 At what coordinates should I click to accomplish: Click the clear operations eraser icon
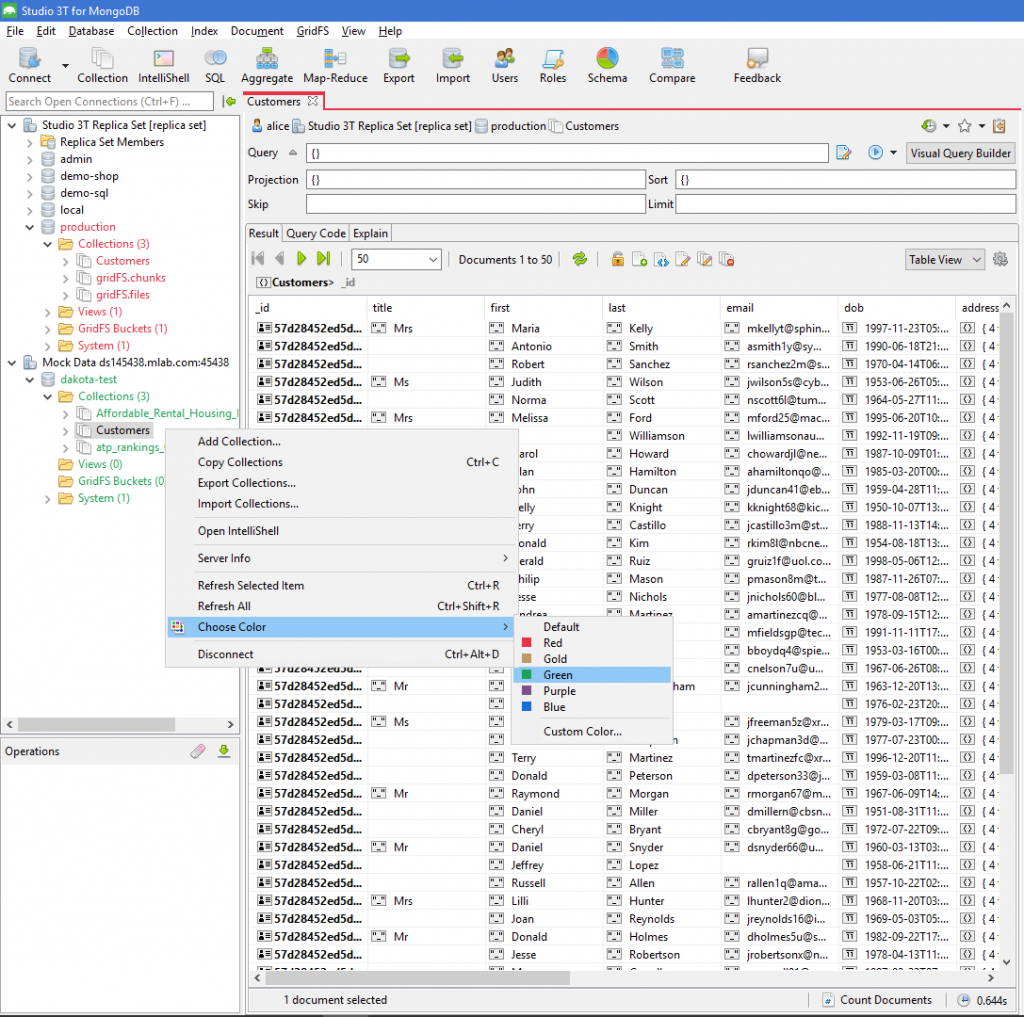[x=198, y=751]
